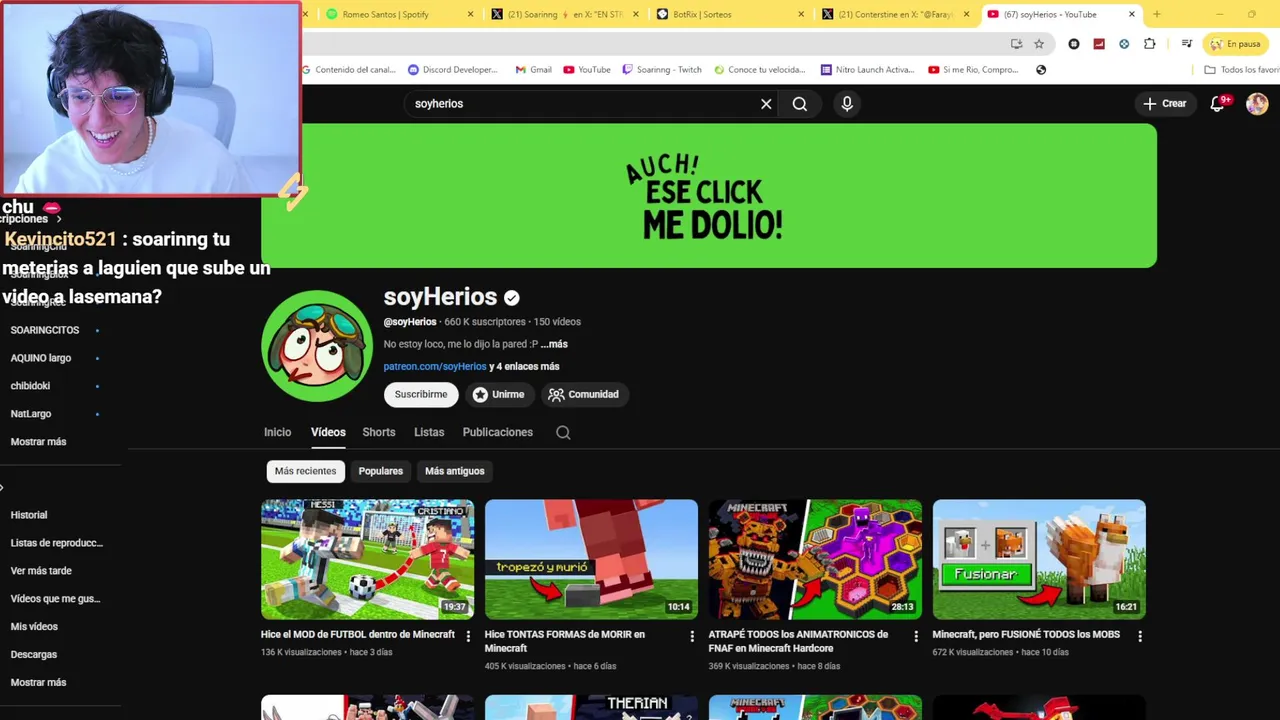The height and width of the screenshot is (720, 1280).
Task: Select the Videos channel tab
Action: 328,432
